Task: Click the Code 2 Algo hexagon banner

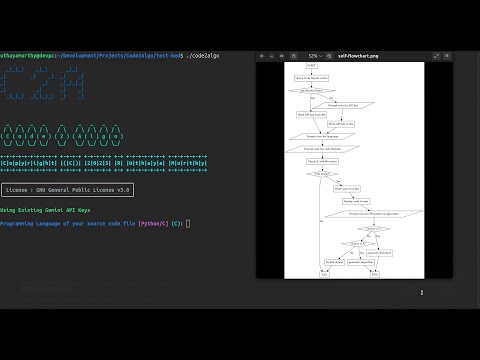Action: 62,136
